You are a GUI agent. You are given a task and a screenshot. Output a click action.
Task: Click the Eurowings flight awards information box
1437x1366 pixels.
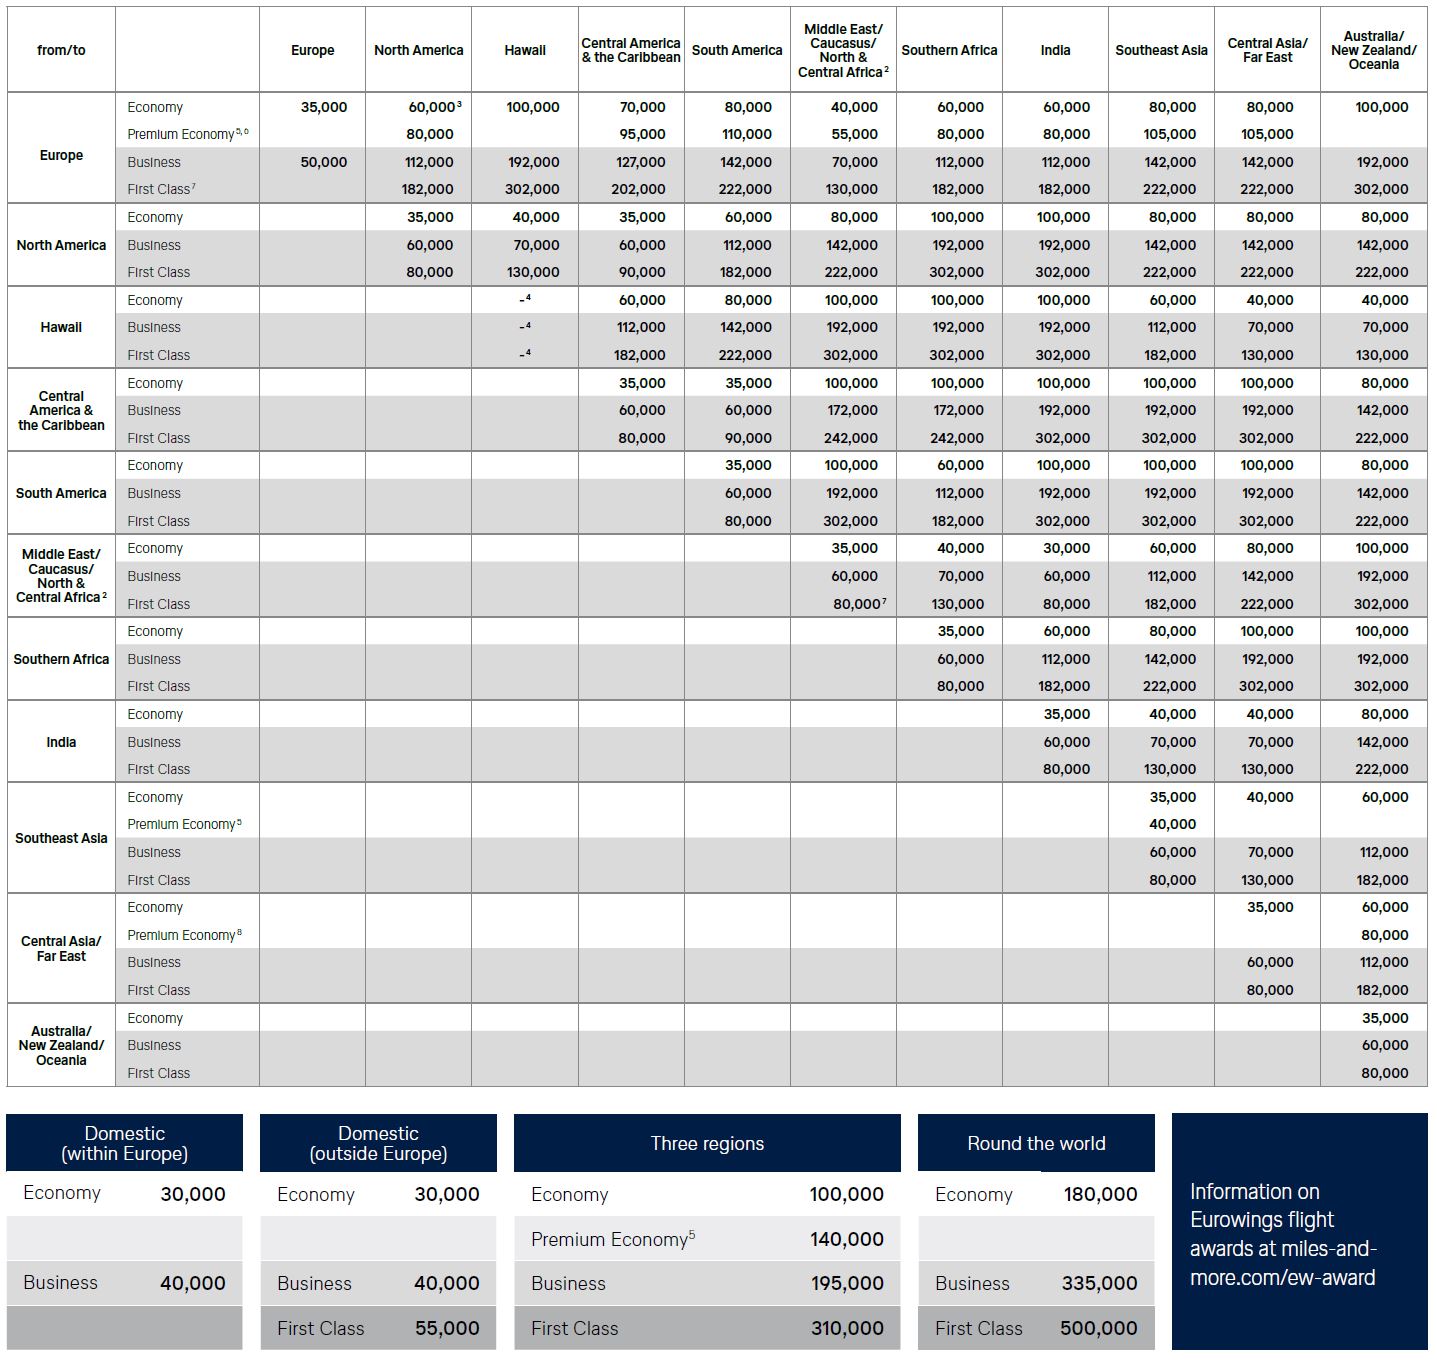(1298, 1233)
